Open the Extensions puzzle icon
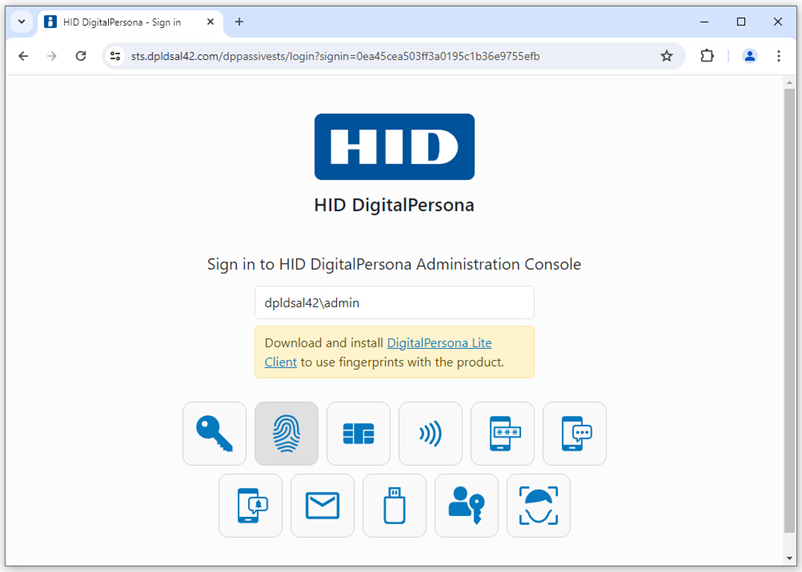Image resolution: width=802 pixels, height=572 pixels. pos(707,56)
